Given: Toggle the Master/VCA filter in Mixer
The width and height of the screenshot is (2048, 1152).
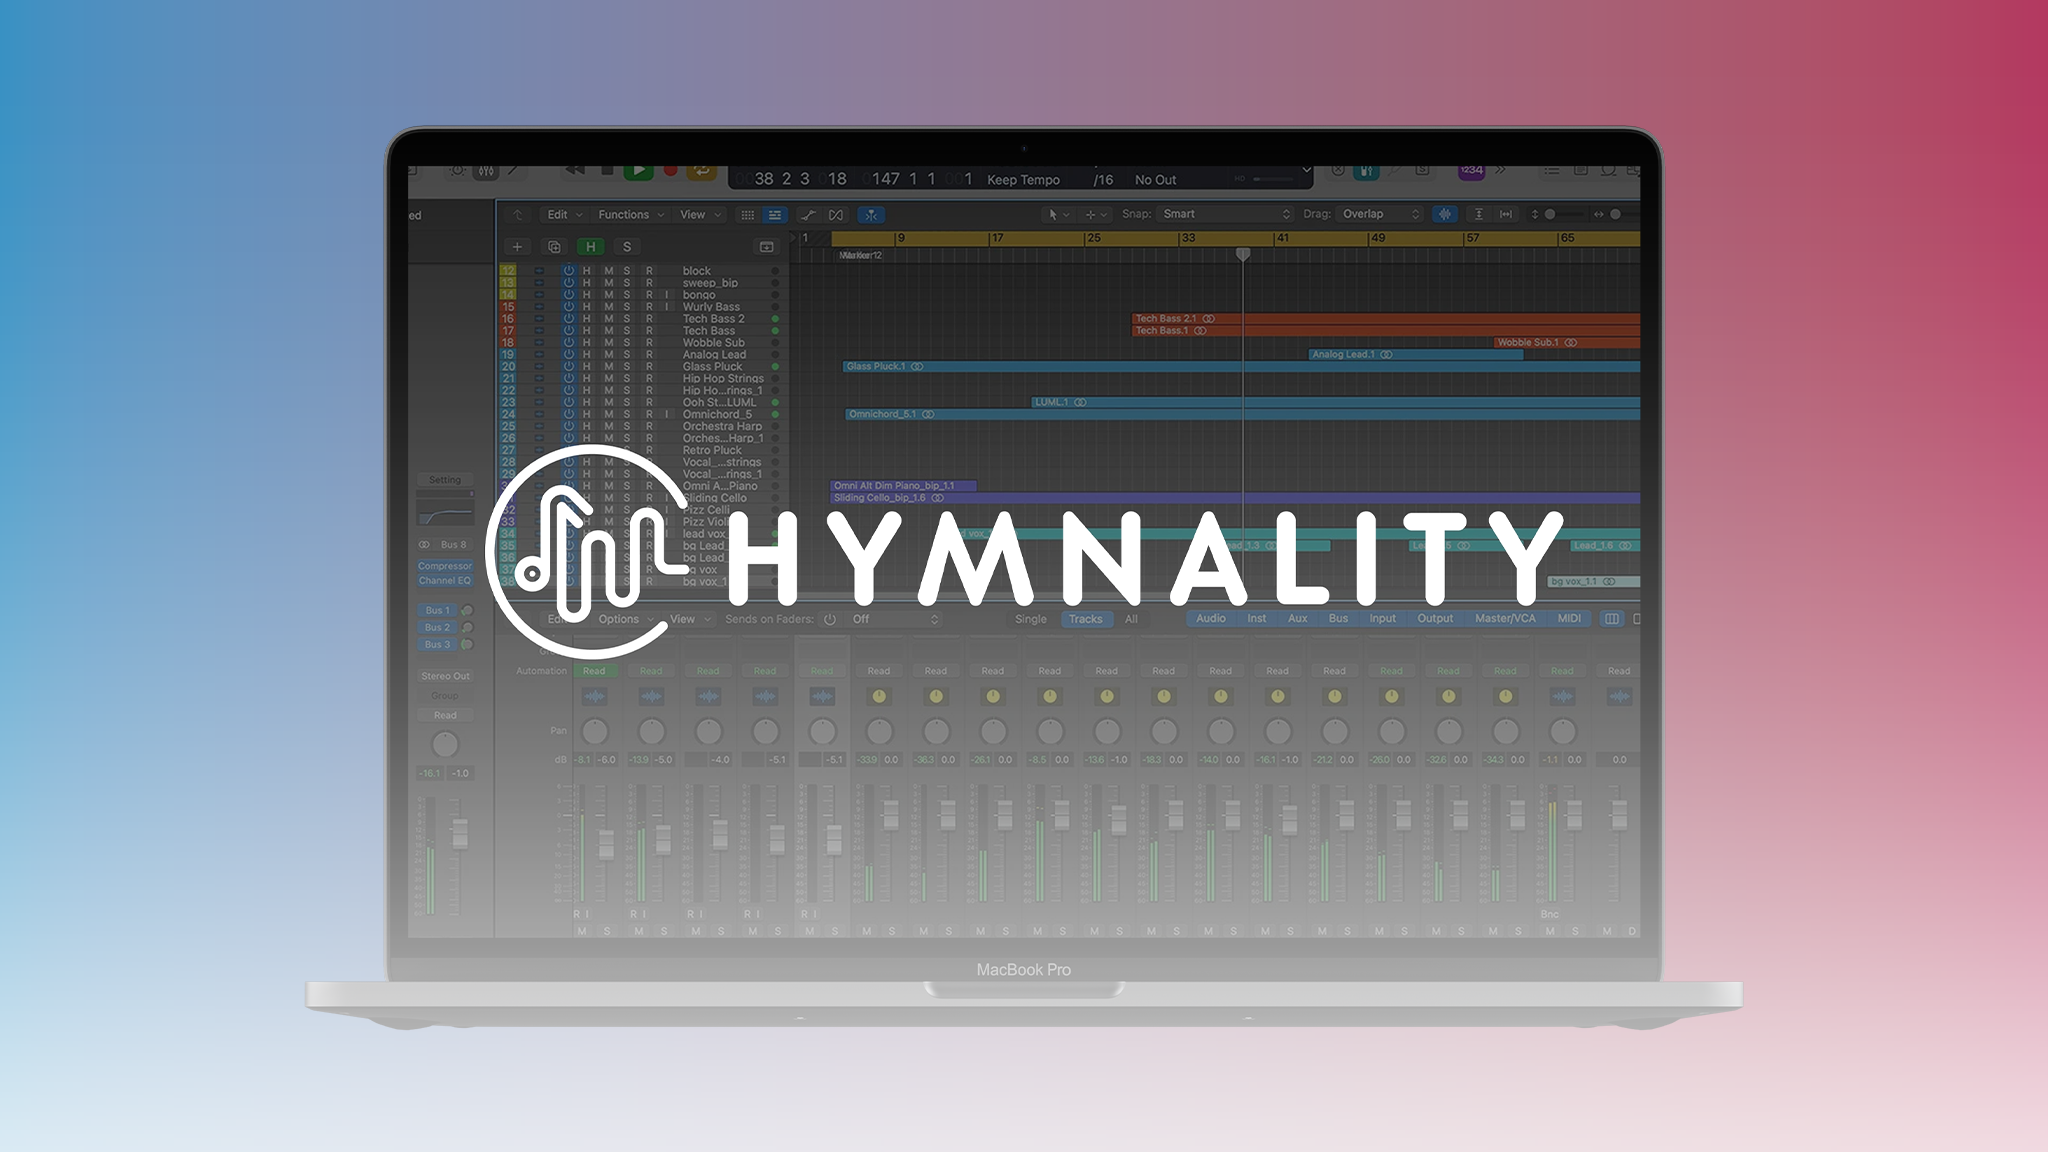Looking at the screenshot, I should [1505, 619].
